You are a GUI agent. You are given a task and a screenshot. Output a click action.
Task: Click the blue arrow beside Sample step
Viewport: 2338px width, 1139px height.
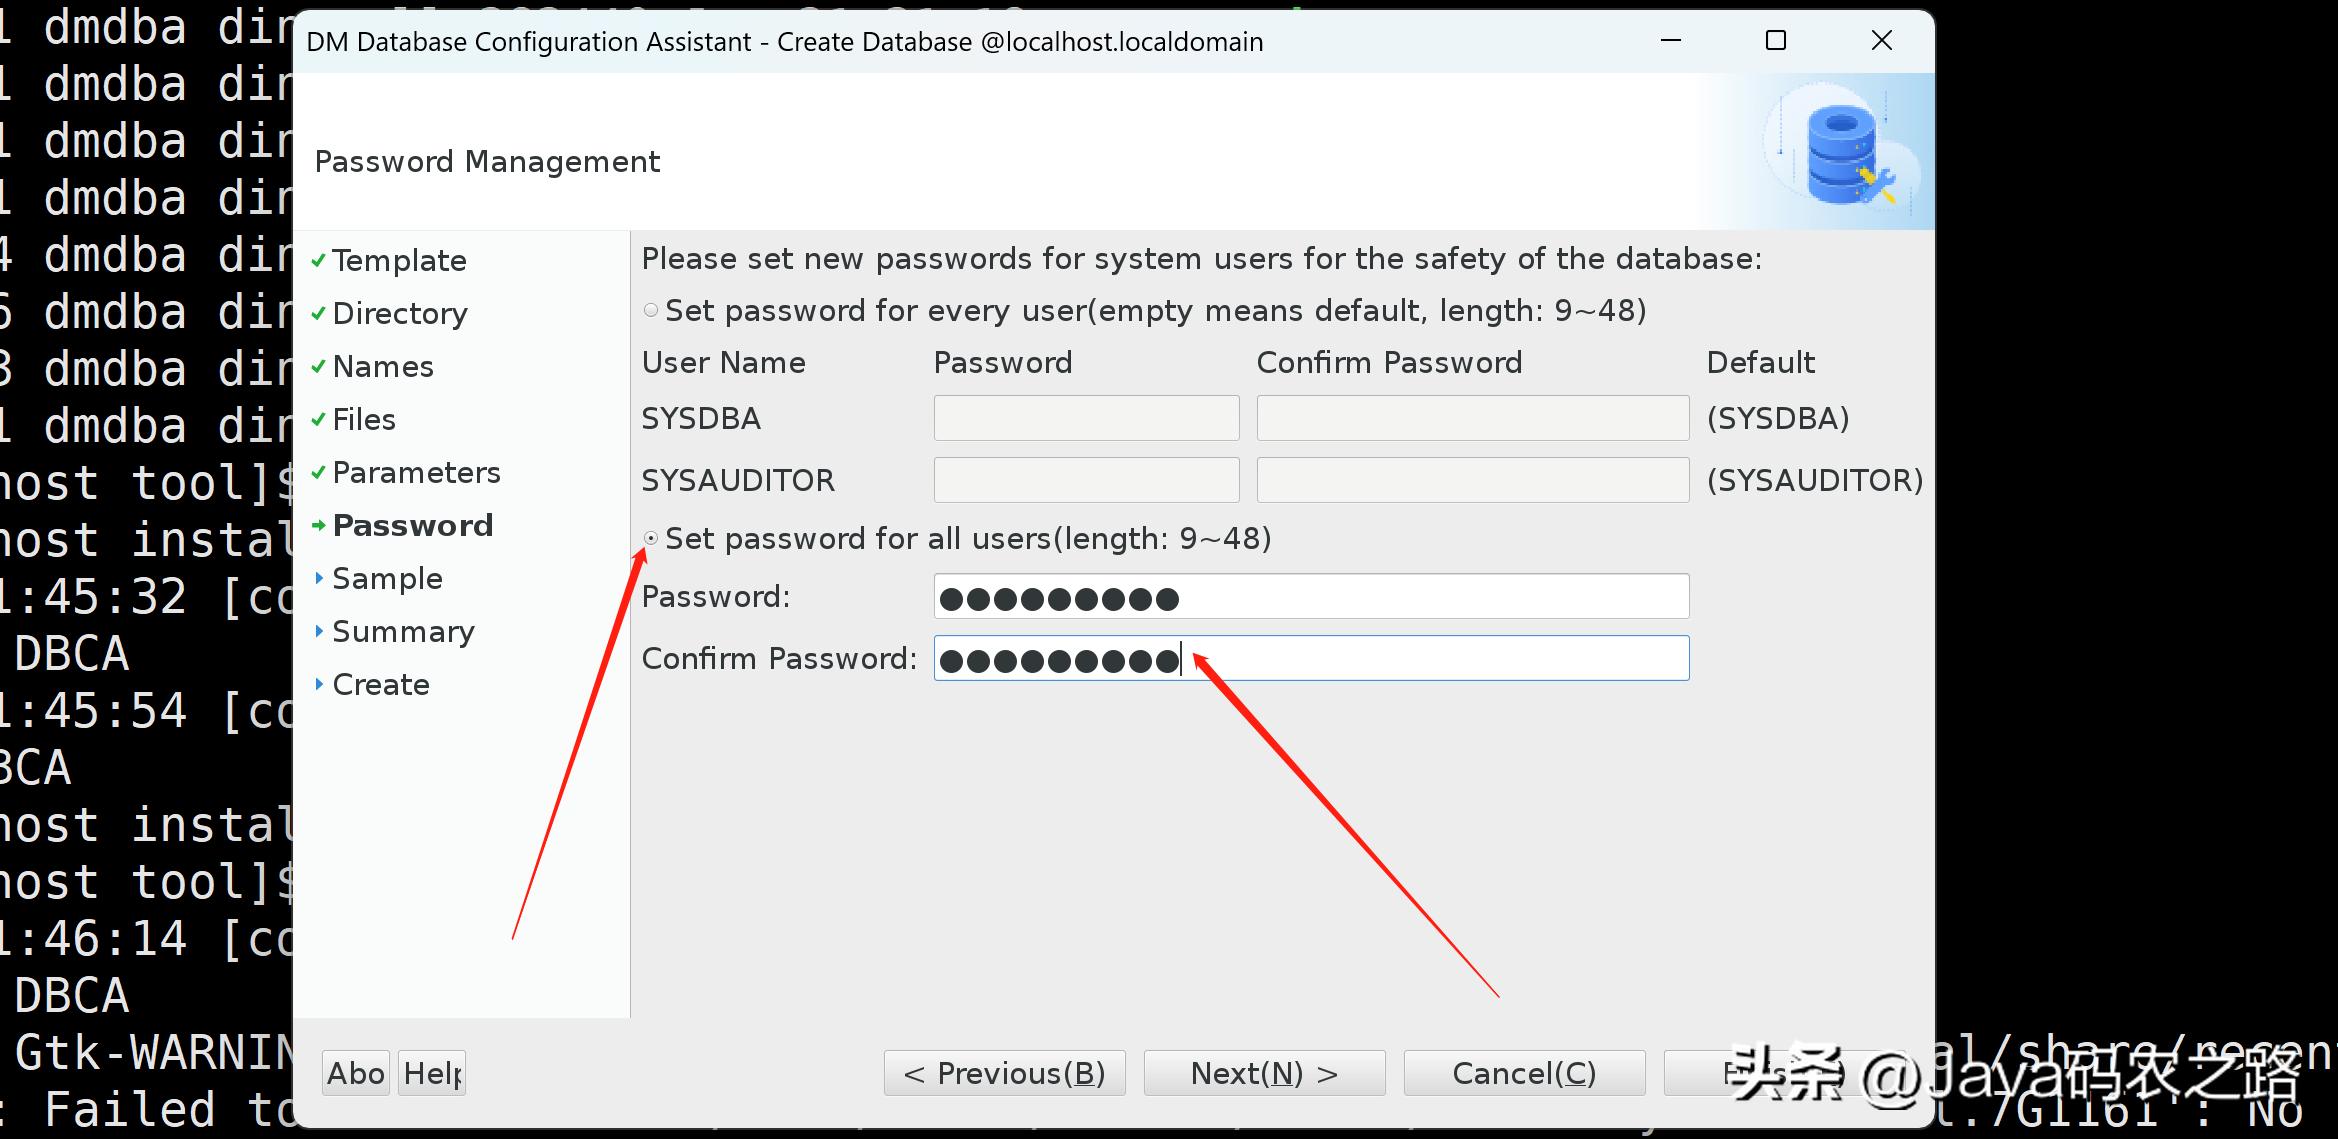tap(318, 578)
